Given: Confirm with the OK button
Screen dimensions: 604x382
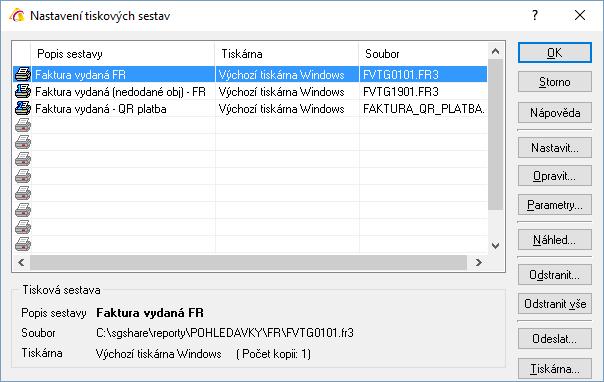Looking at the screenshot, I should point(555,53).
